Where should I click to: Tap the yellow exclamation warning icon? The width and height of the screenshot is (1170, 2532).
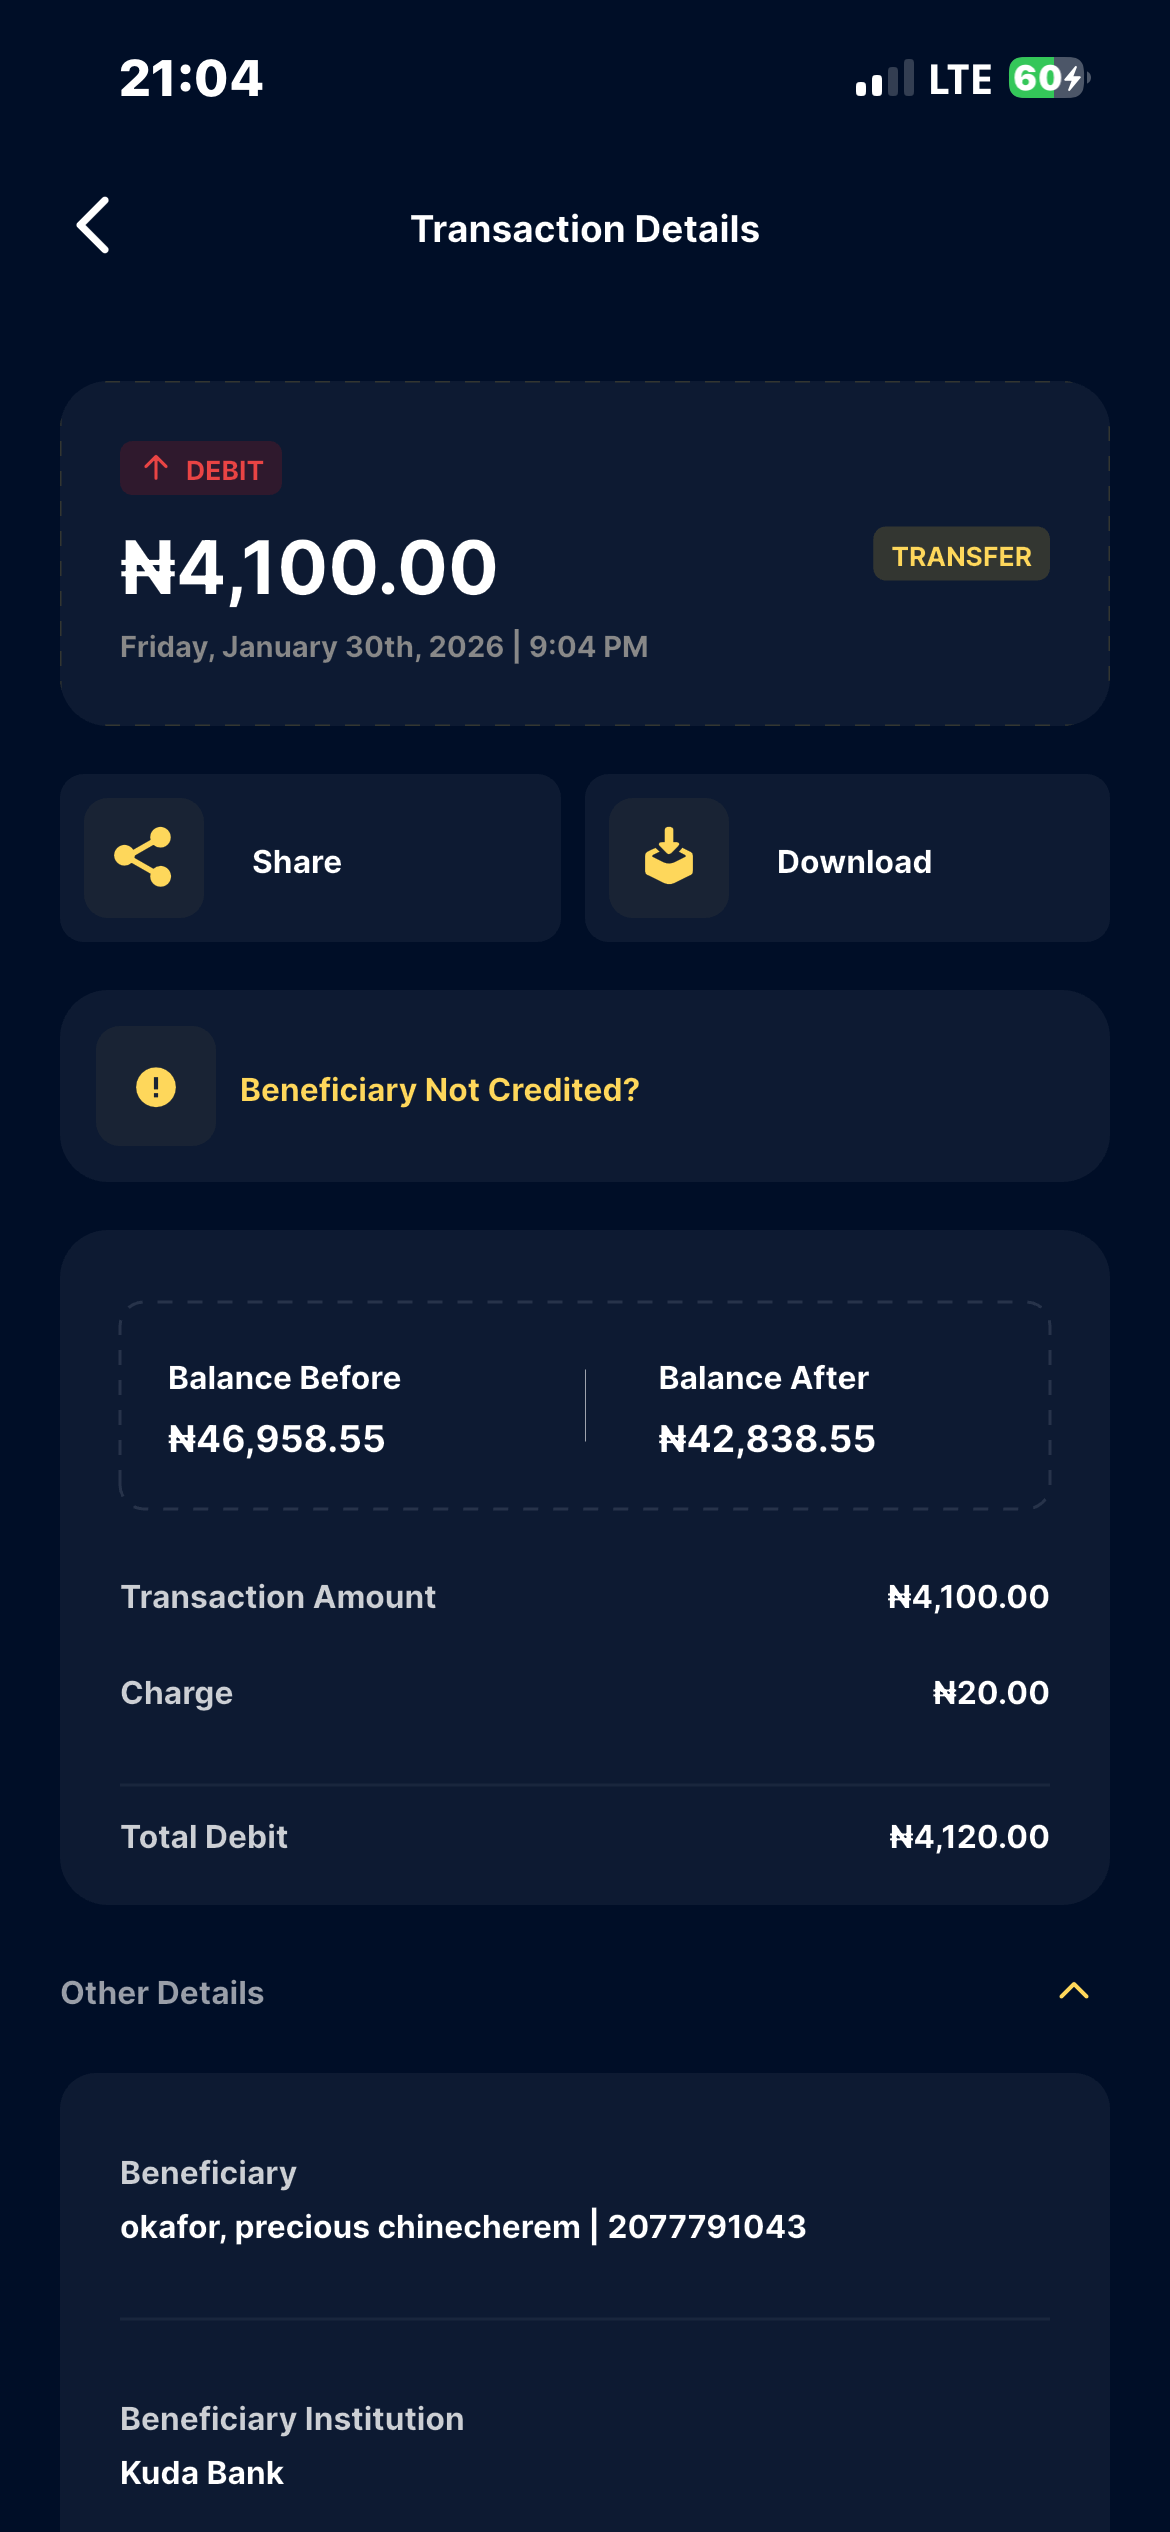[x=156, y=1087]
